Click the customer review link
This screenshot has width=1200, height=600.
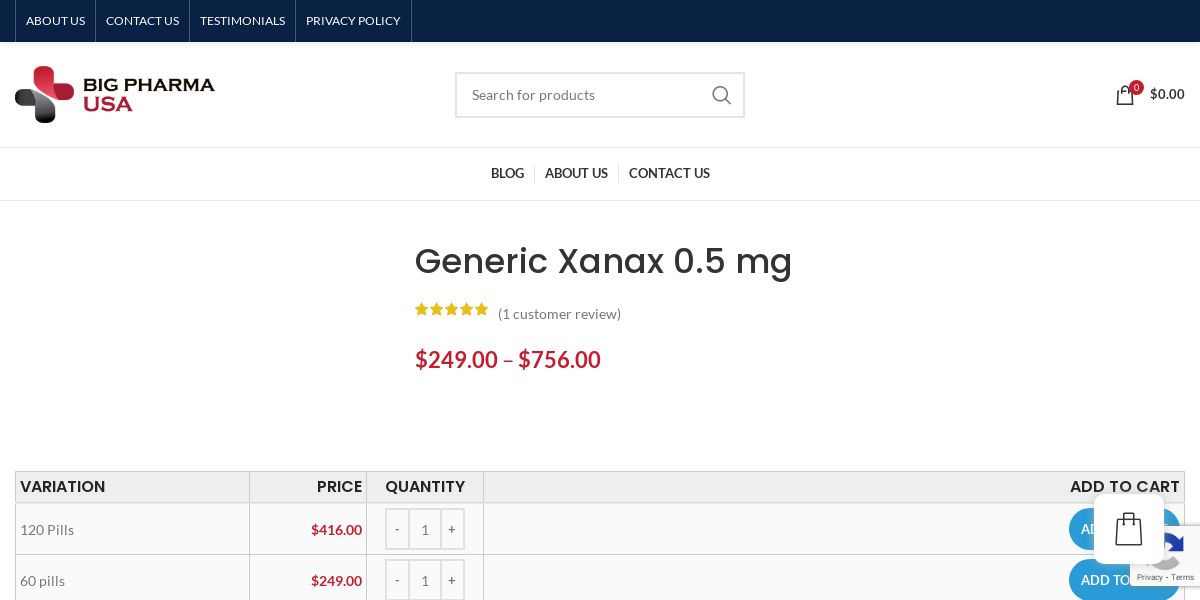pyautogui.click(x=559, y=314)
